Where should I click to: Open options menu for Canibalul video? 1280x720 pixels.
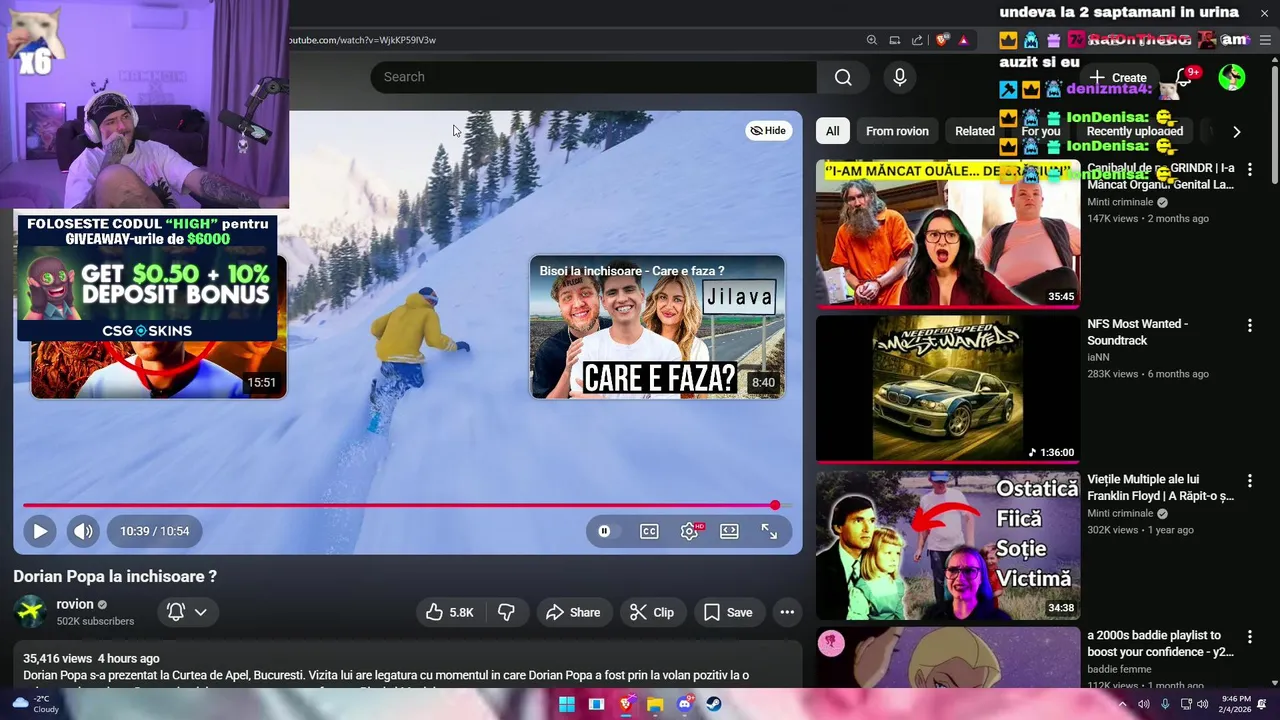click(1249, 170)
